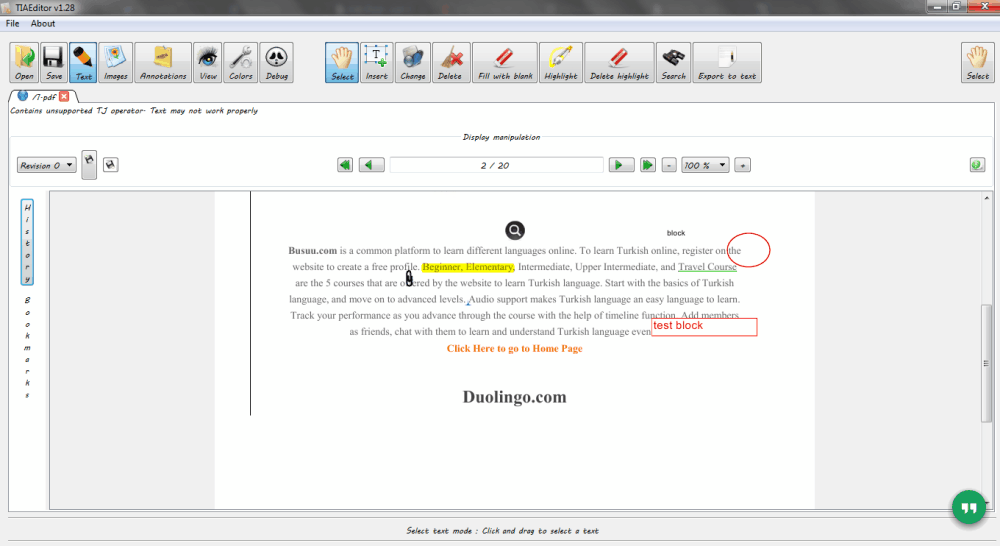Go to the first page

tap(345, 165)
